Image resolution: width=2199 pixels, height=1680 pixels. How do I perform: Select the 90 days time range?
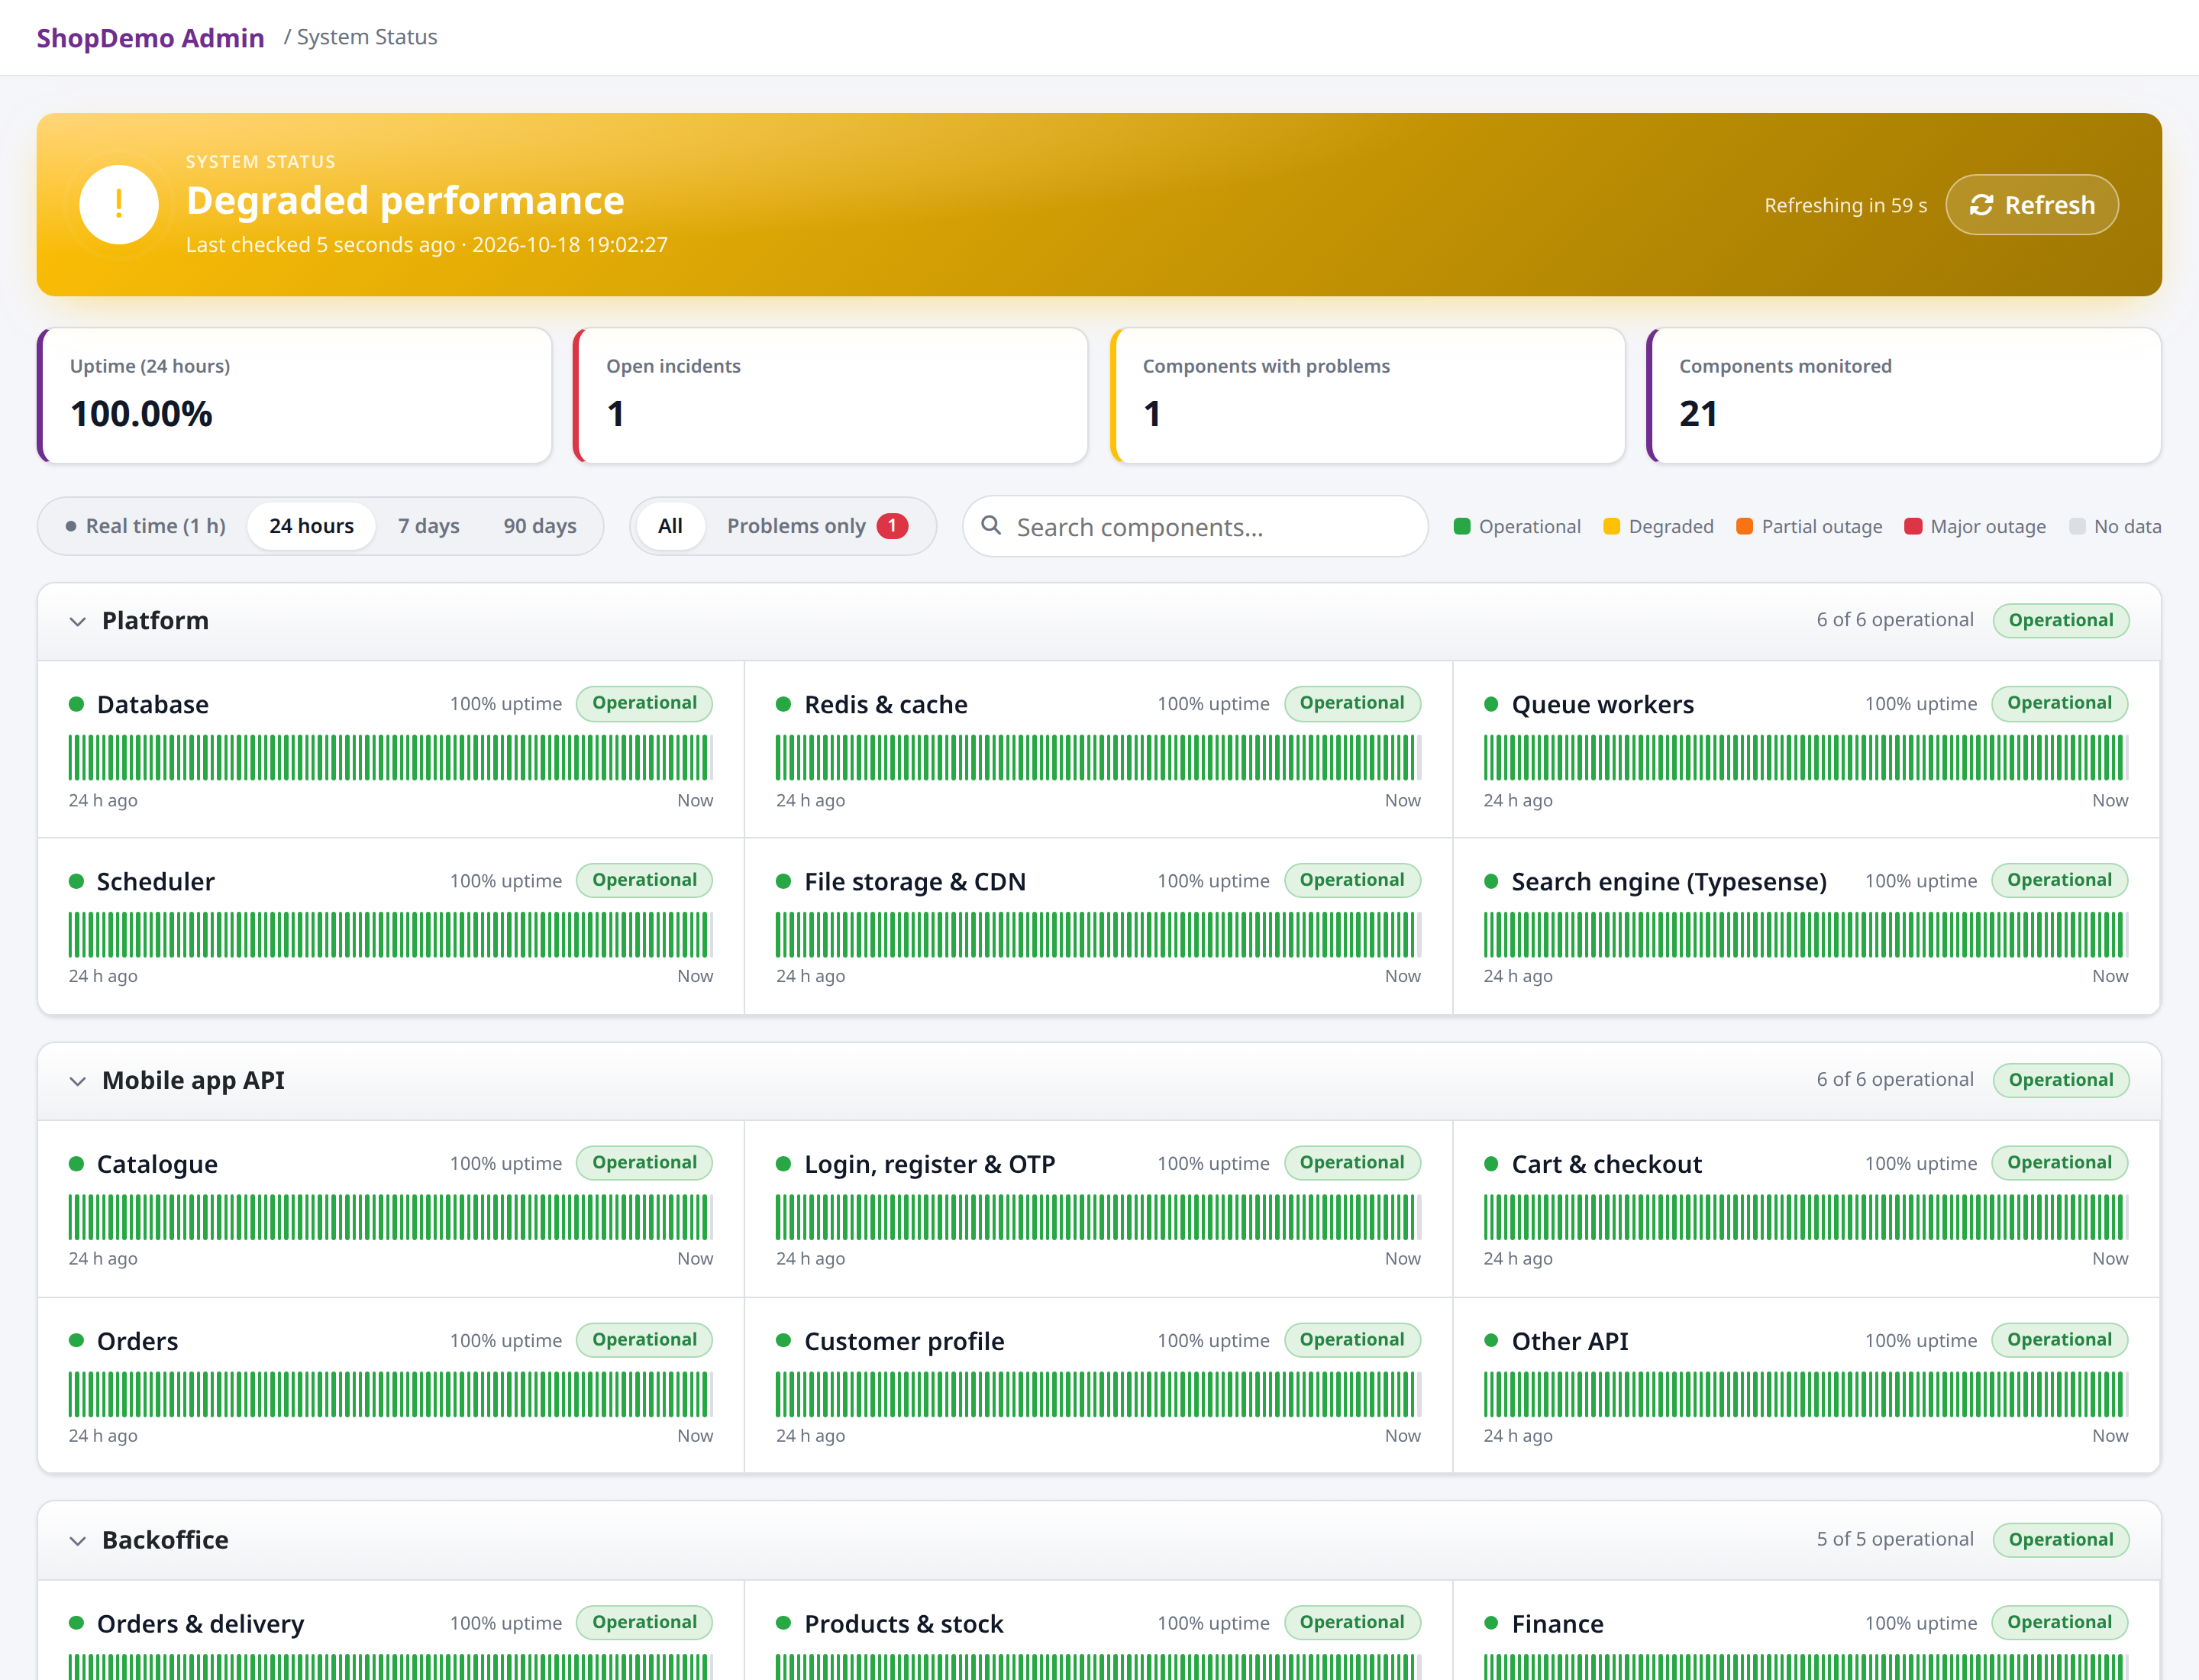pos(540,526)
